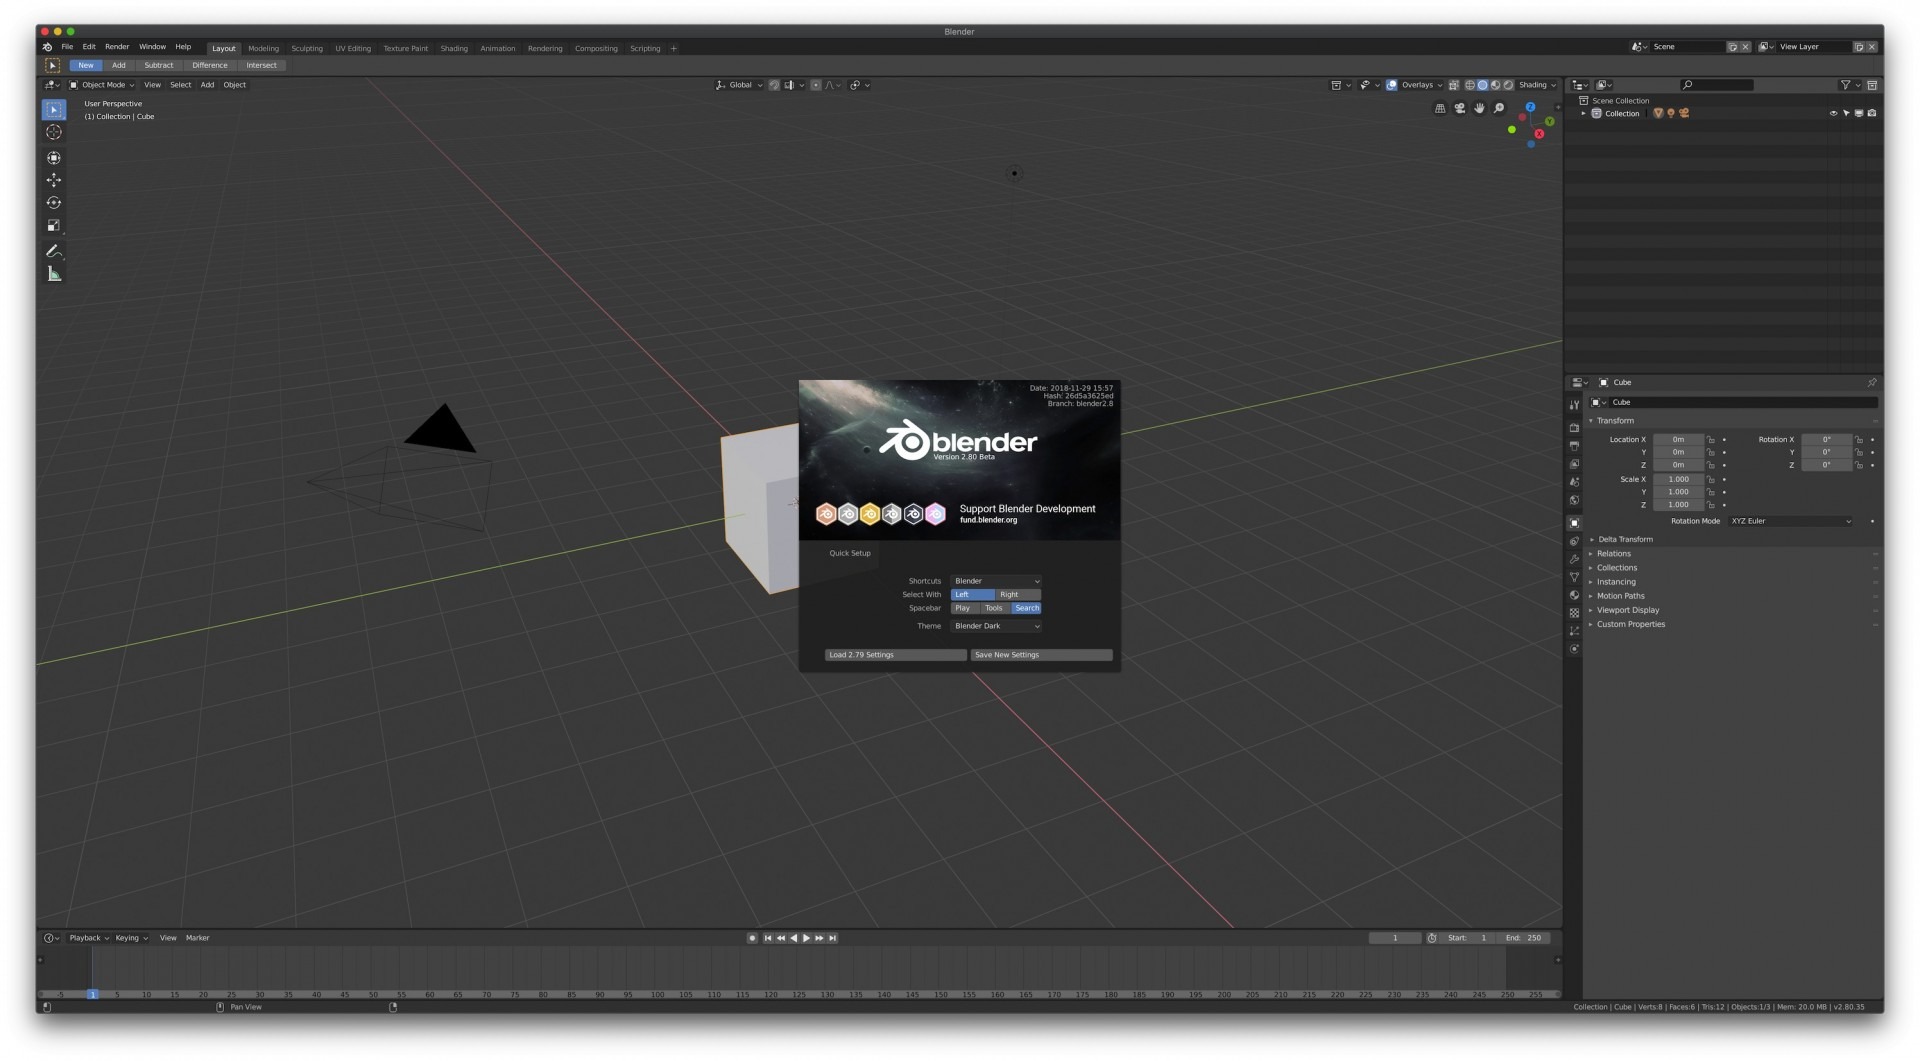
Task: Open the Scene properties tab
Action: (x=1574, y=482)
